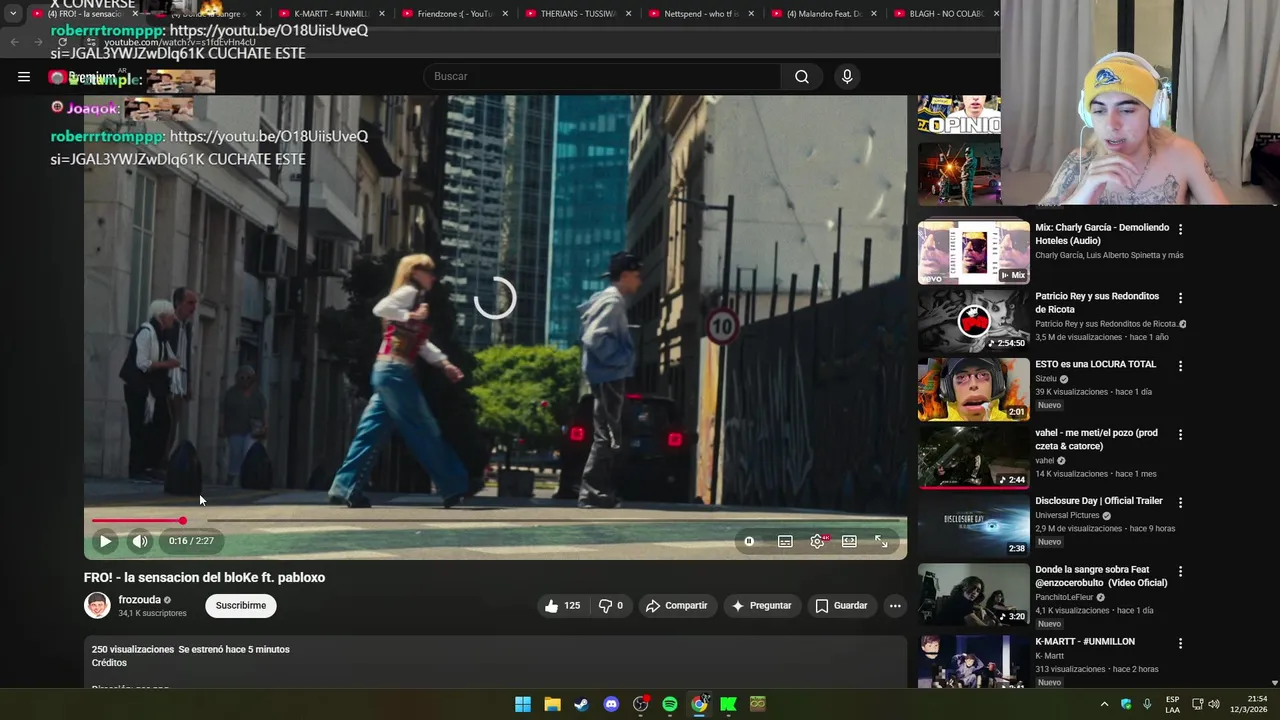The width and height of the screenshot is (1280, 720).
Task: Dislike the video with thumbs-down icon
Action: [x=611, y=605]
